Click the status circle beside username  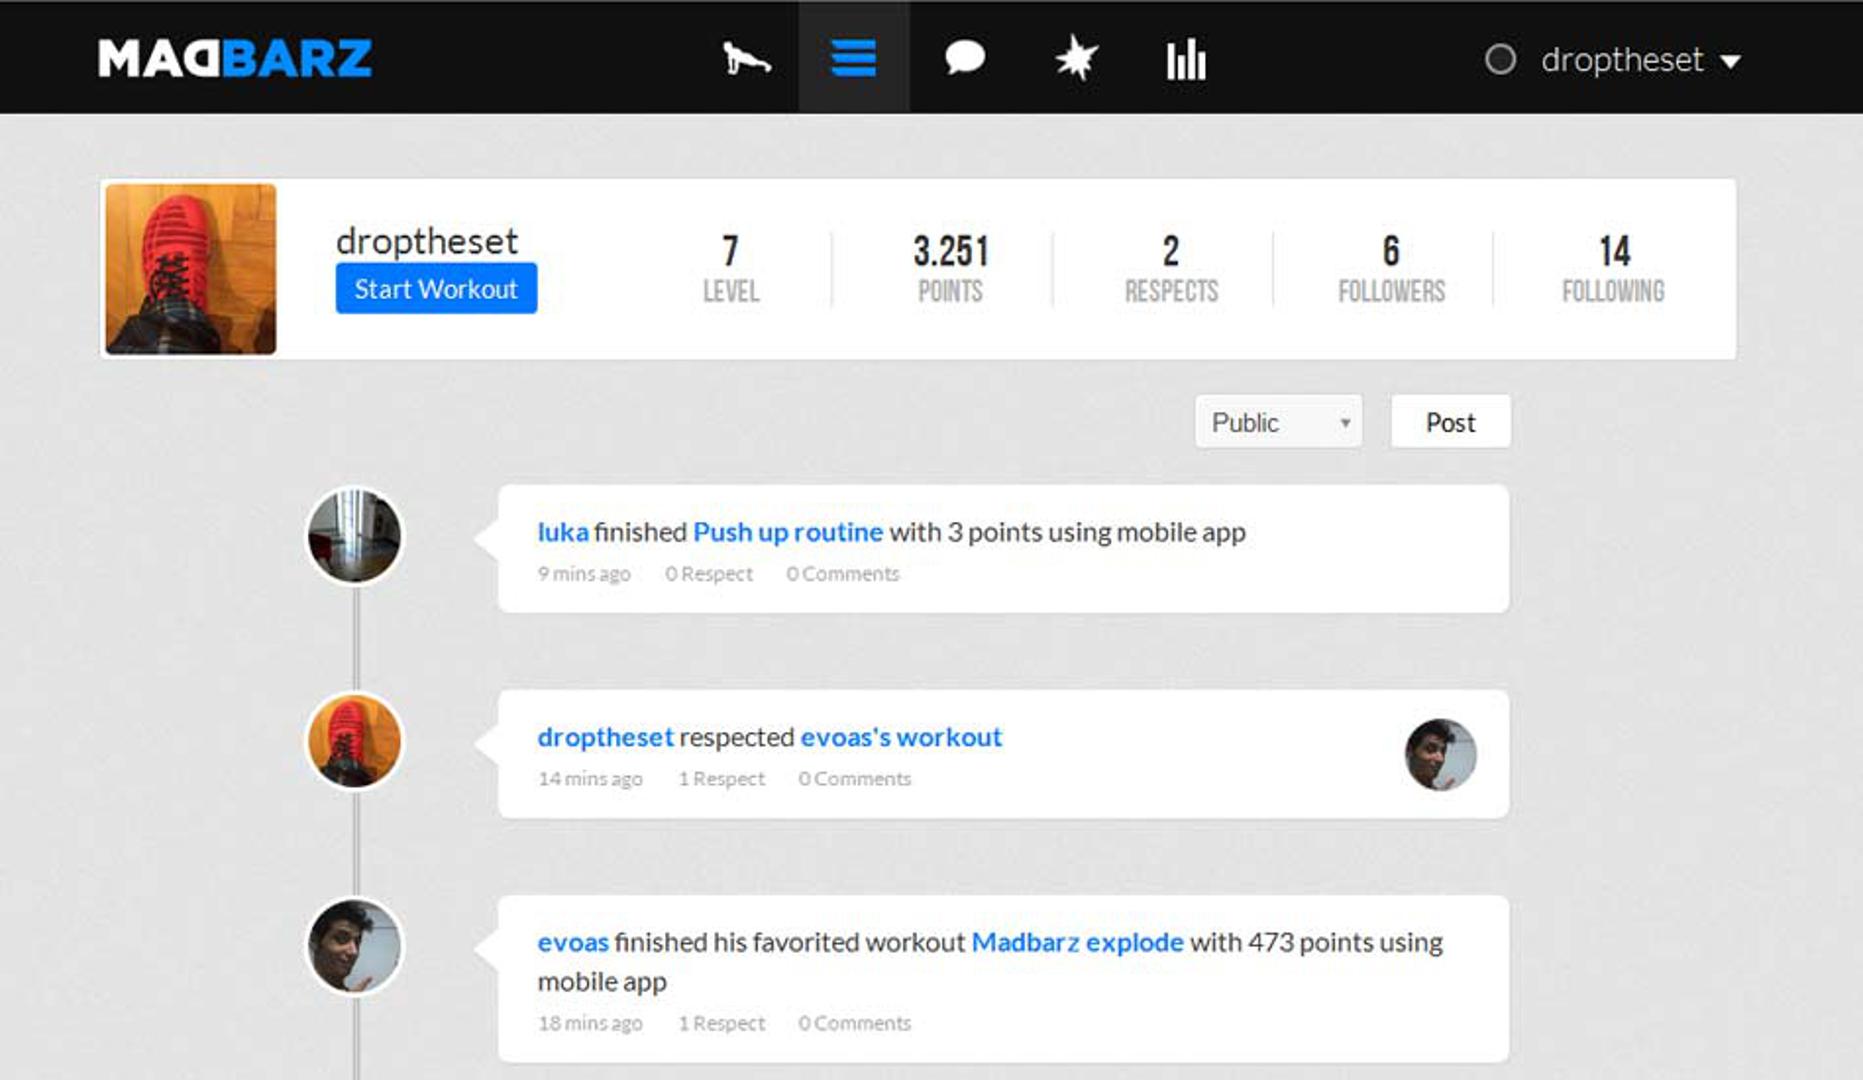click(x=1499, y=60)
